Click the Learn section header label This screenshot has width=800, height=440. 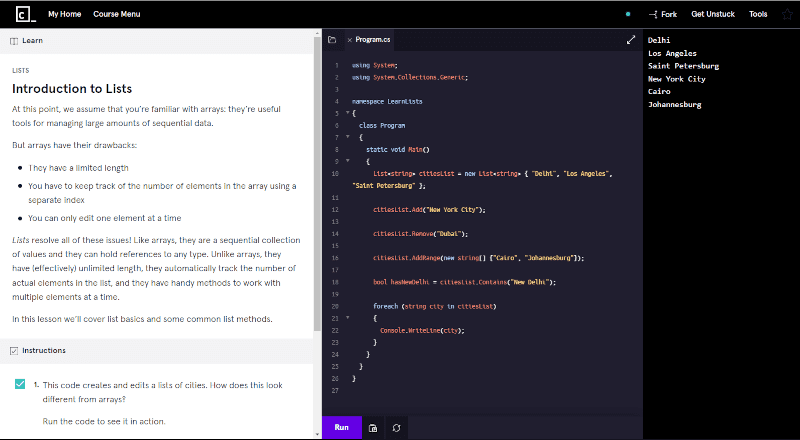pos(32,41)
